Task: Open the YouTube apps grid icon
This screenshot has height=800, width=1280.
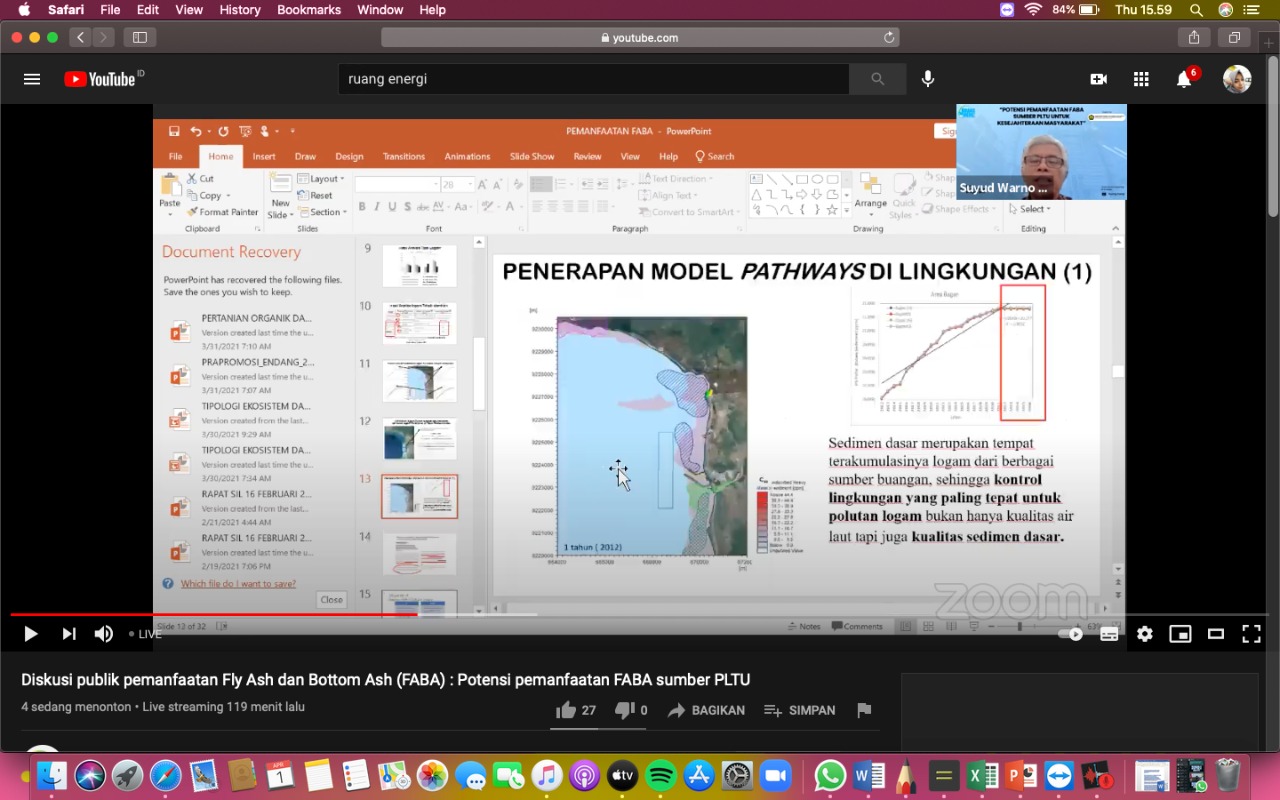Action: click(1141, 79)
